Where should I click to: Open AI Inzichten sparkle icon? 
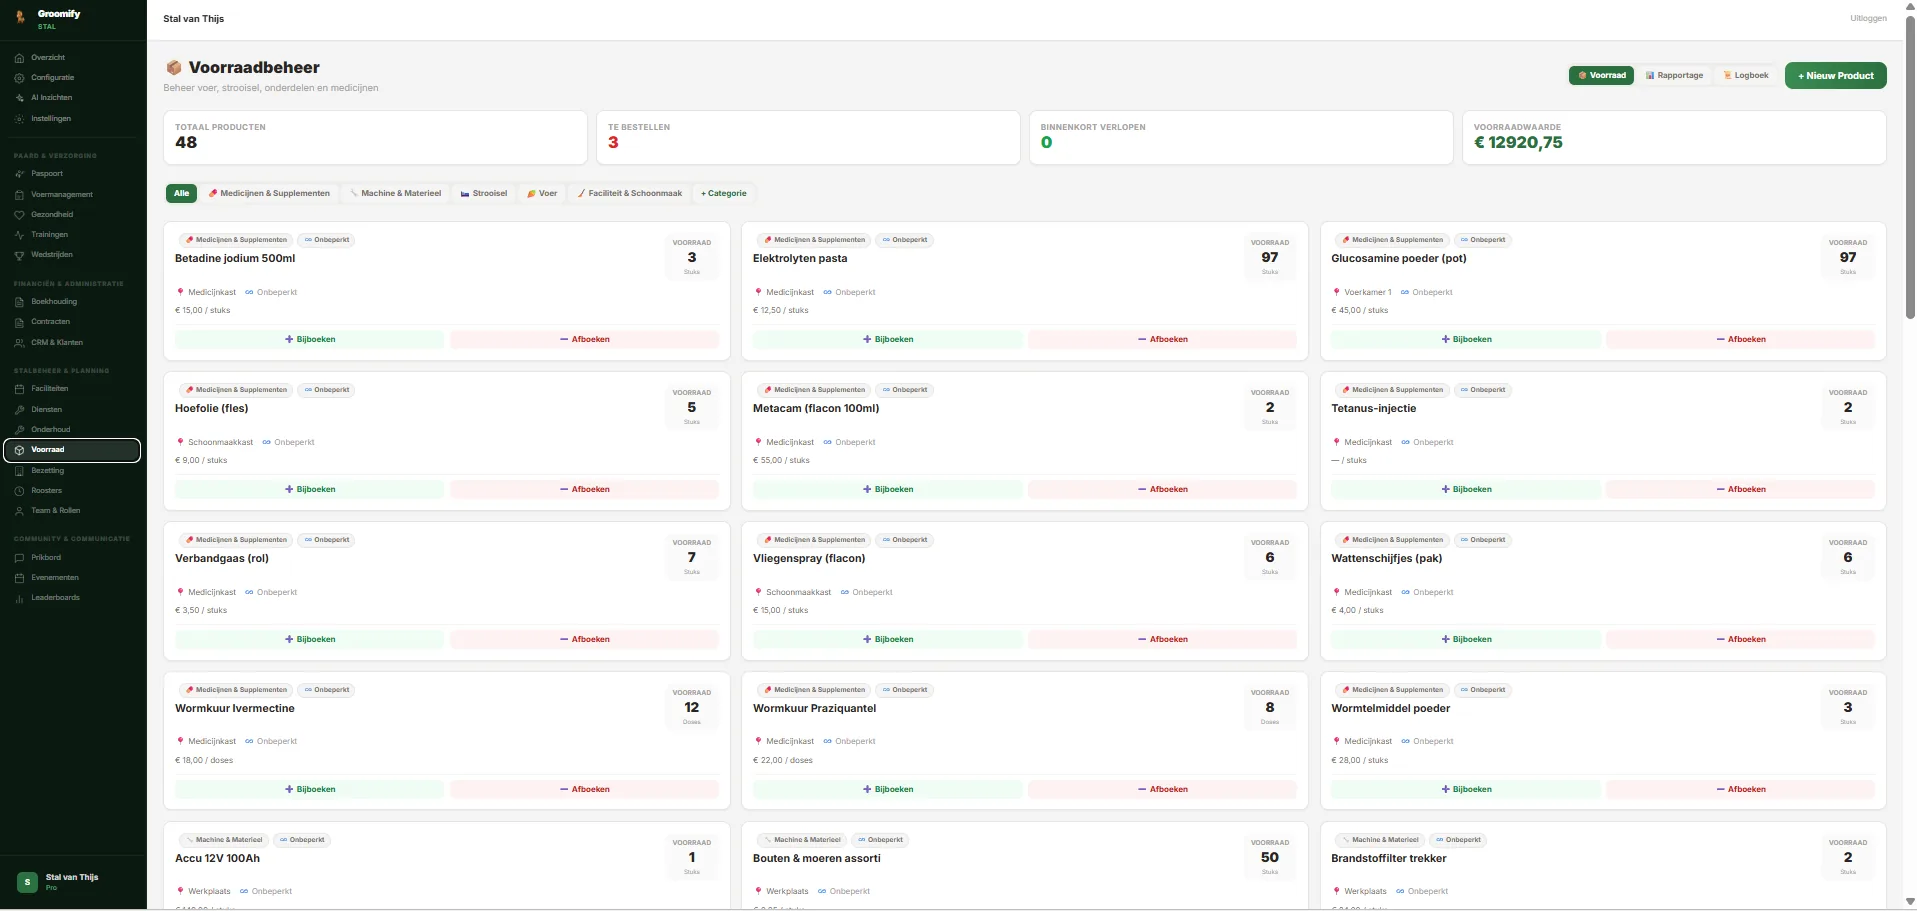20,98
